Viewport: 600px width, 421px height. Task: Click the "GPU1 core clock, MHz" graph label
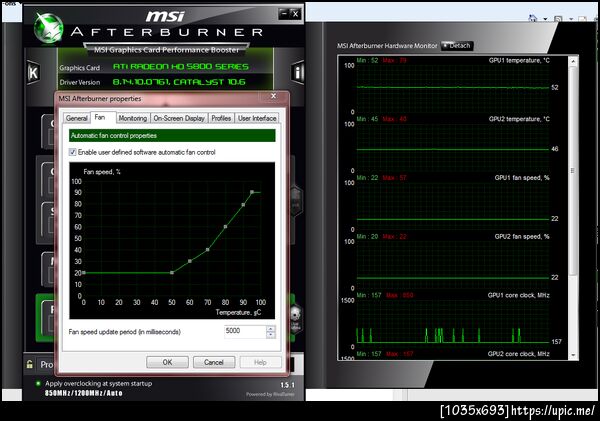(518, 295)
